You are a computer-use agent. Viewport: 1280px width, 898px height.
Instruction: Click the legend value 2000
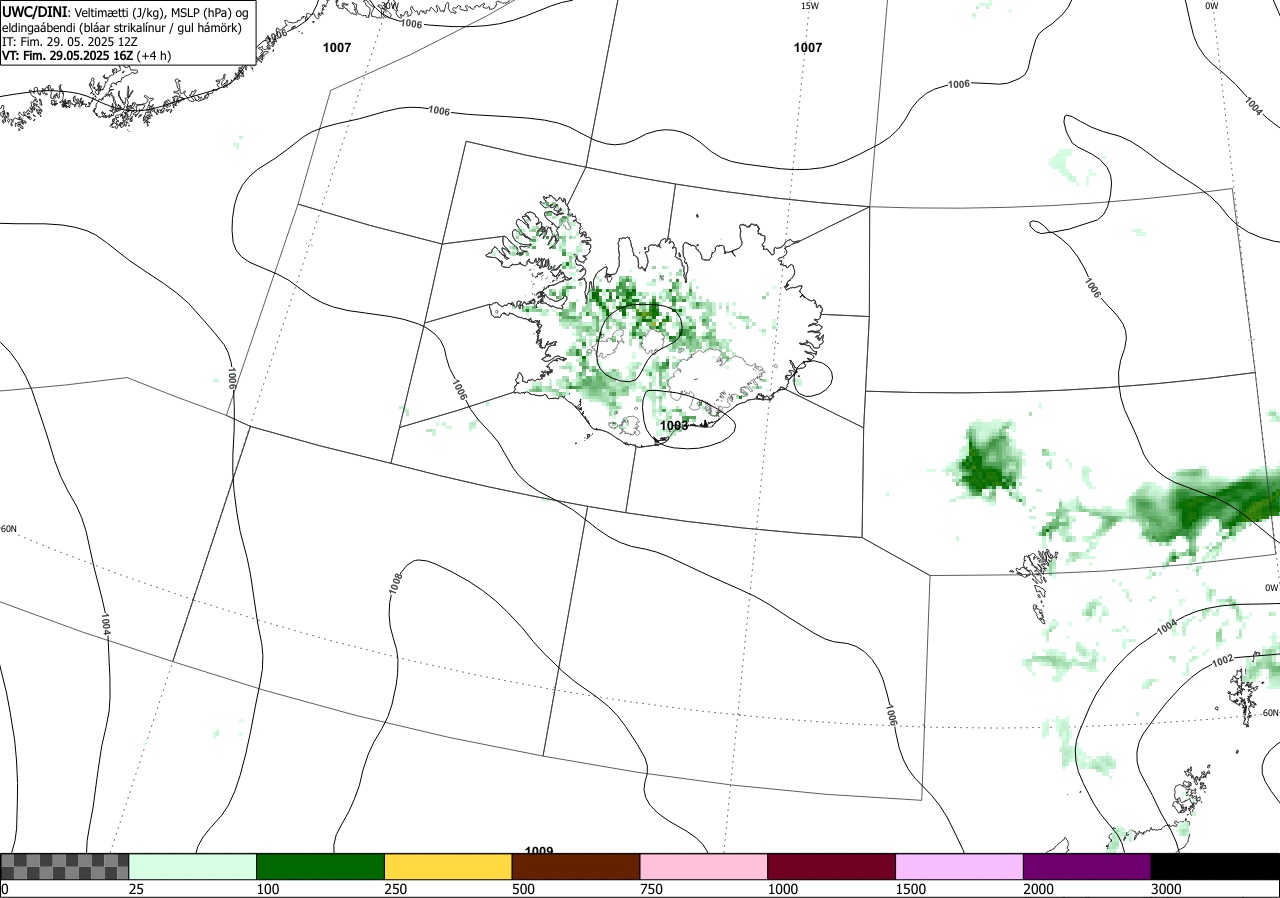pyautogui.click(x=1039, y=889)
